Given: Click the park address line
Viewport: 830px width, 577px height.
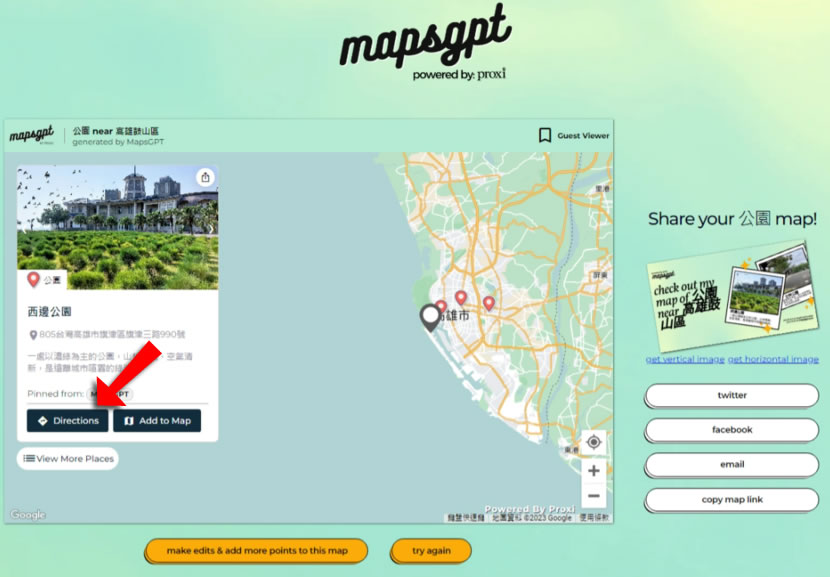Looking at the screenshot, I should tap(106, 335).
